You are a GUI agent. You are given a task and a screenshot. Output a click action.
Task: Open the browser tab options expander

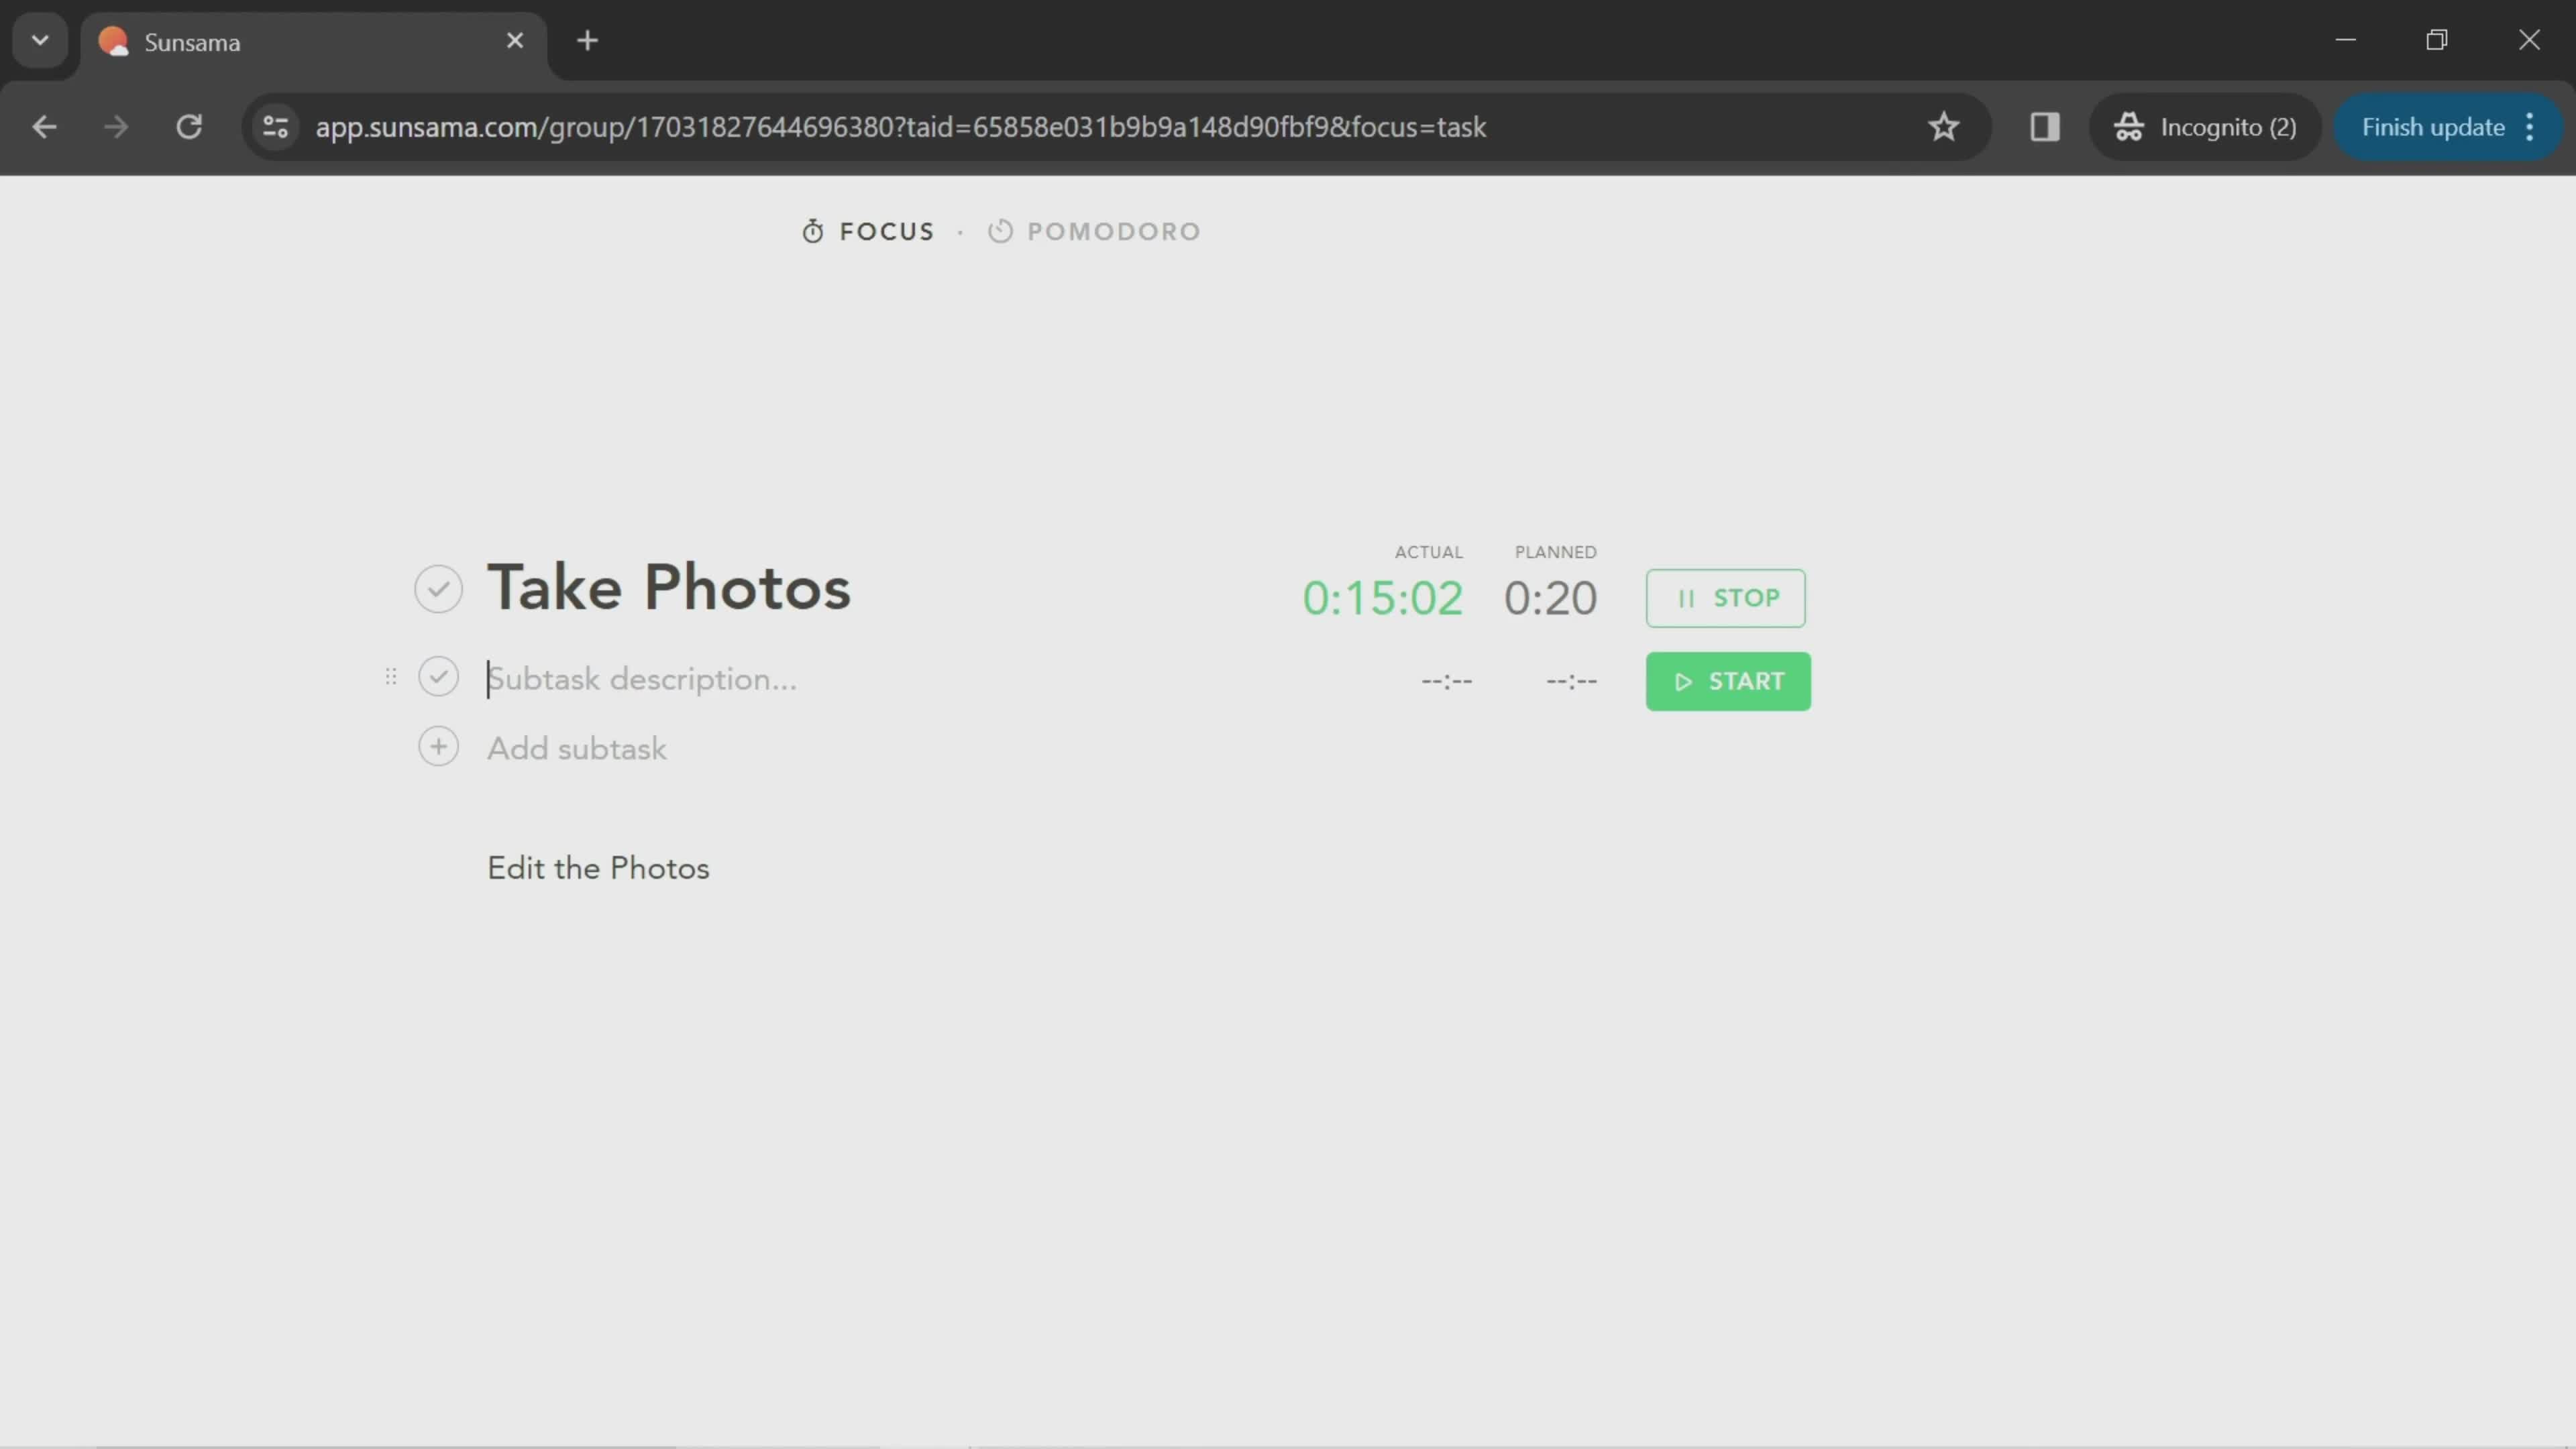(x=39, y=39)
